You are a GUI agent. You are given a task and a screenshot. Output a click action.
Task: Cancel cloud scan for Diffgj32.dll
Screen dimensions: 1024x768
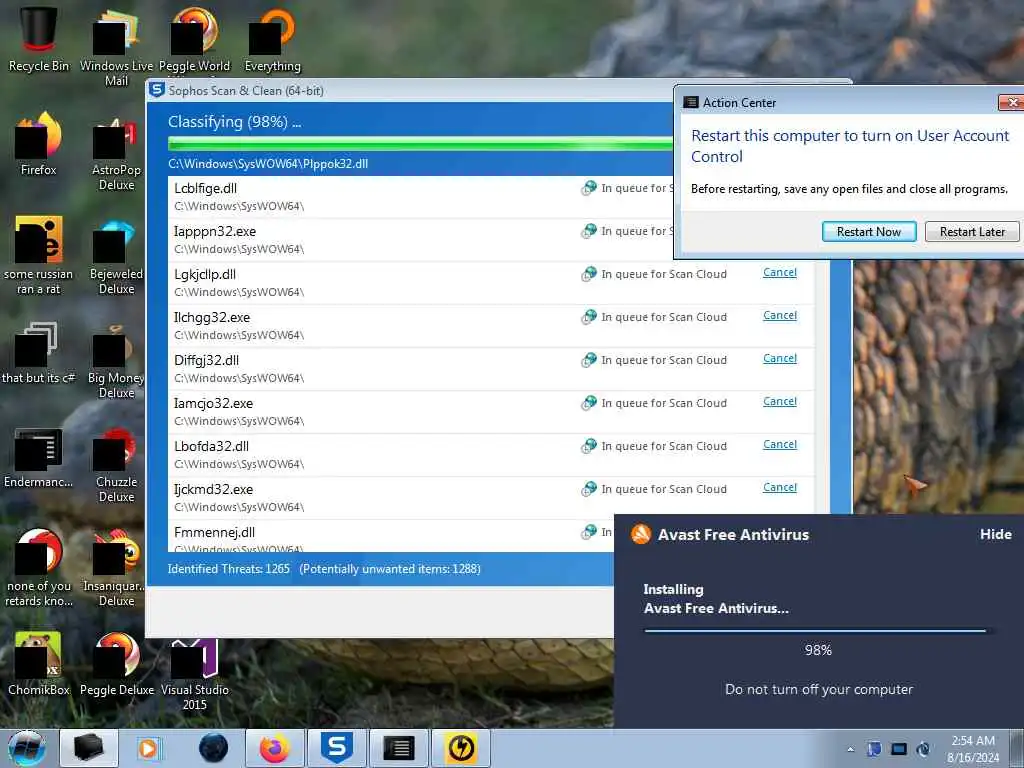780,359
